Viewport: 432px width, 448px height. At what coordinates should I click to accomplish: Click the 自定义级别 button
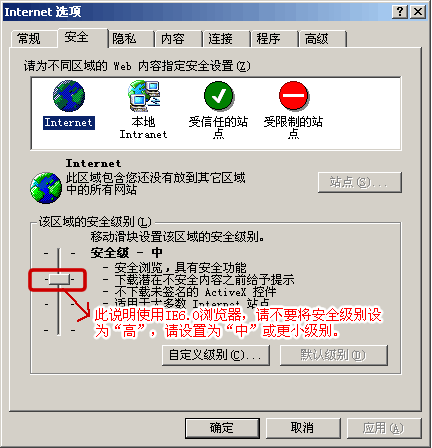click(216, 355)
